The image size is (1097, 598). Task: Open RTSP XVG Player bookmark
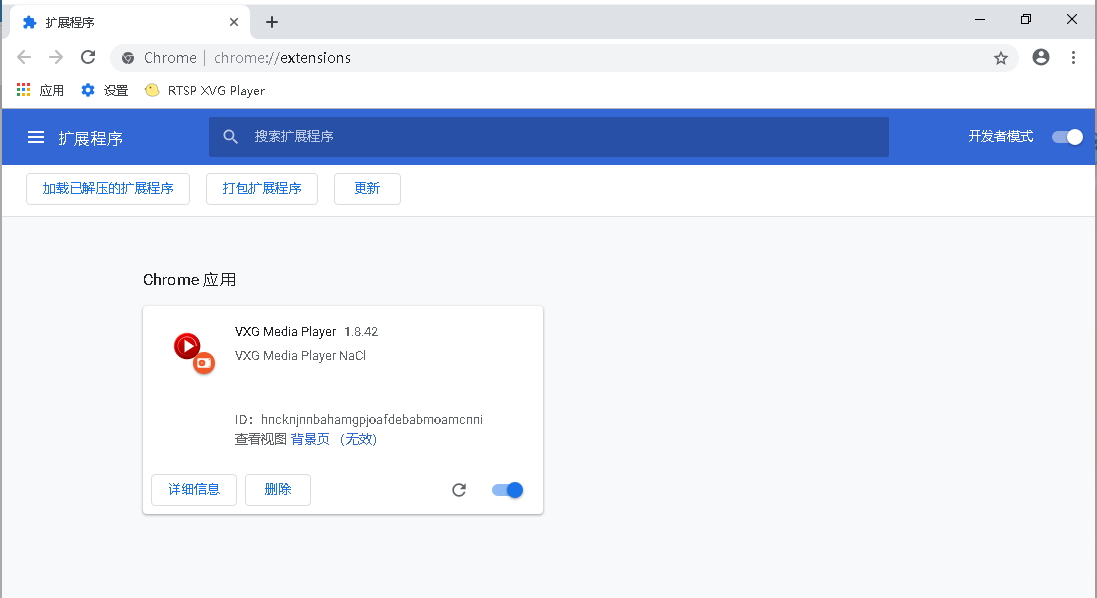[x=205, y=90]
